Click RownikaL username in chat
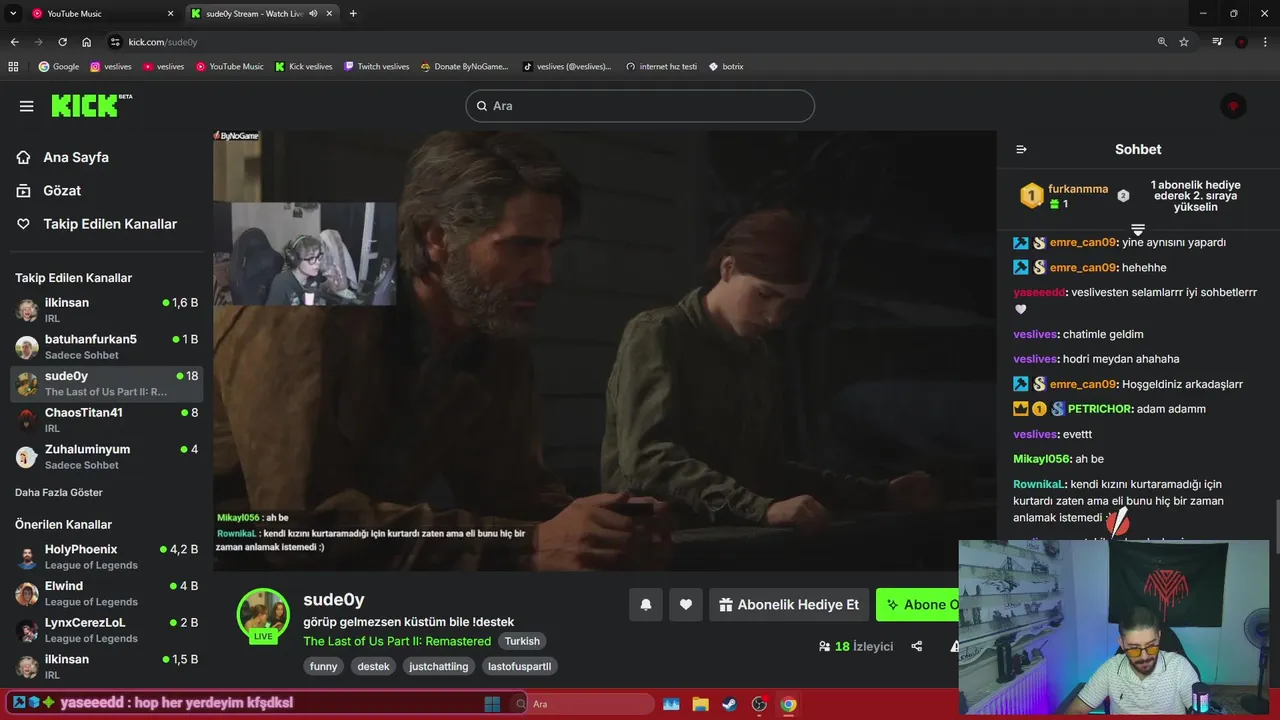This screenshot has width=1280, height=720. pos(1039,484)
